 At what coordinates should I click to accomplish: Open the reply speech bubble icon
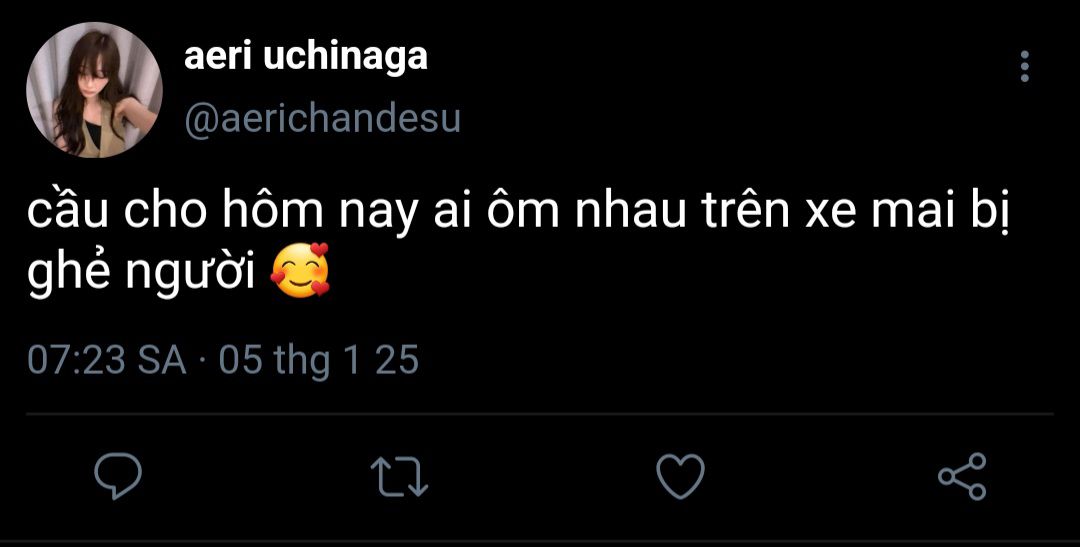[118, 476]
